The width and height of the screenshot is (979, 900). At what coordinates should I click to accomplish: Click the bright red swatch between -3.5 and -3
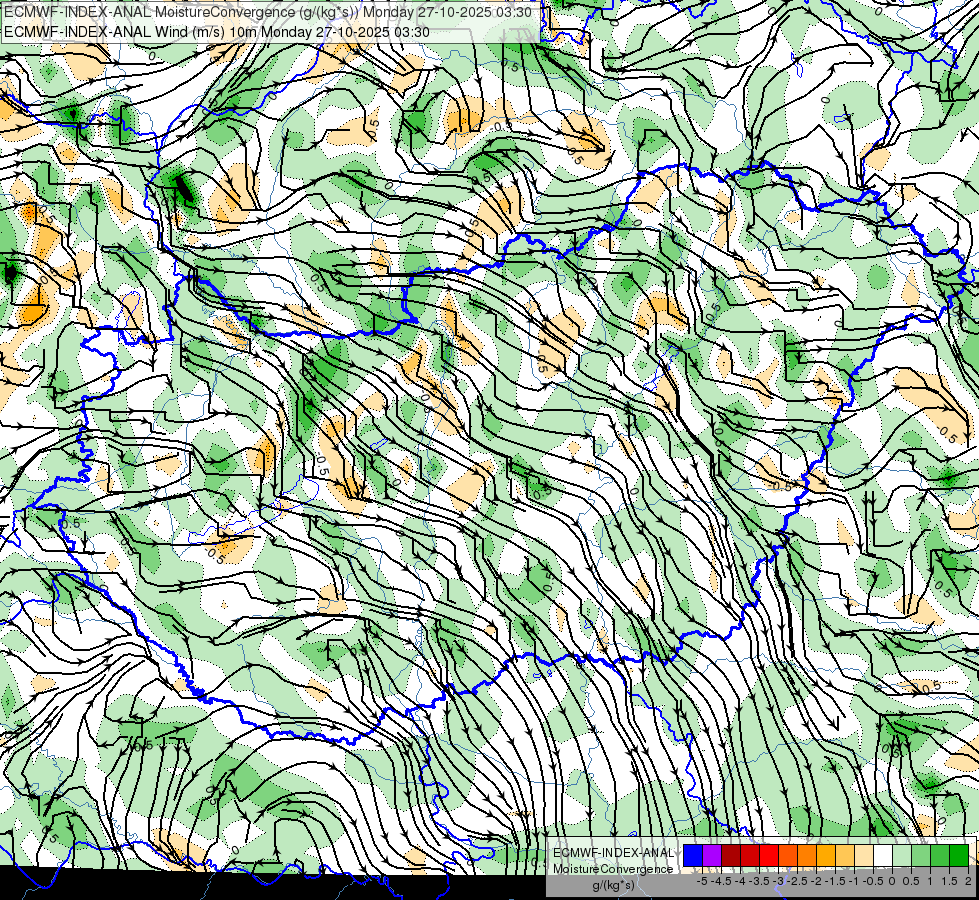coord(769,855)
